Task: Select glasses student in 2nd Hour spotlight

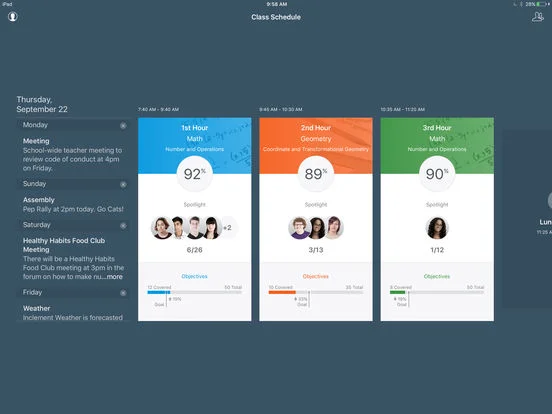Action: pos(299,228)
